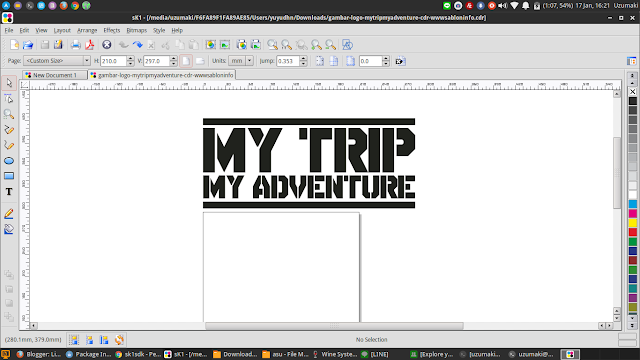Select the fill tool

[9, 229]
